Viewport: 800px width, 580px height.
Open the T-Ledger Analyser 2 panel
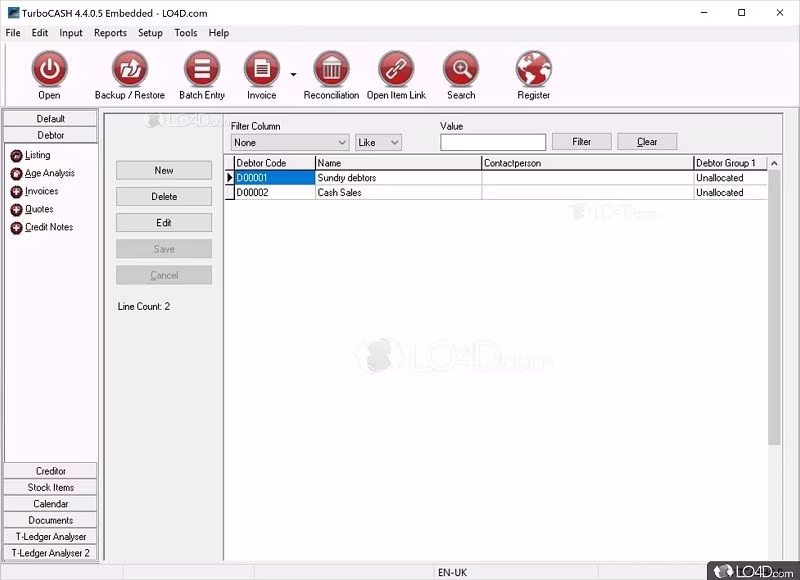tap(51, 553)
